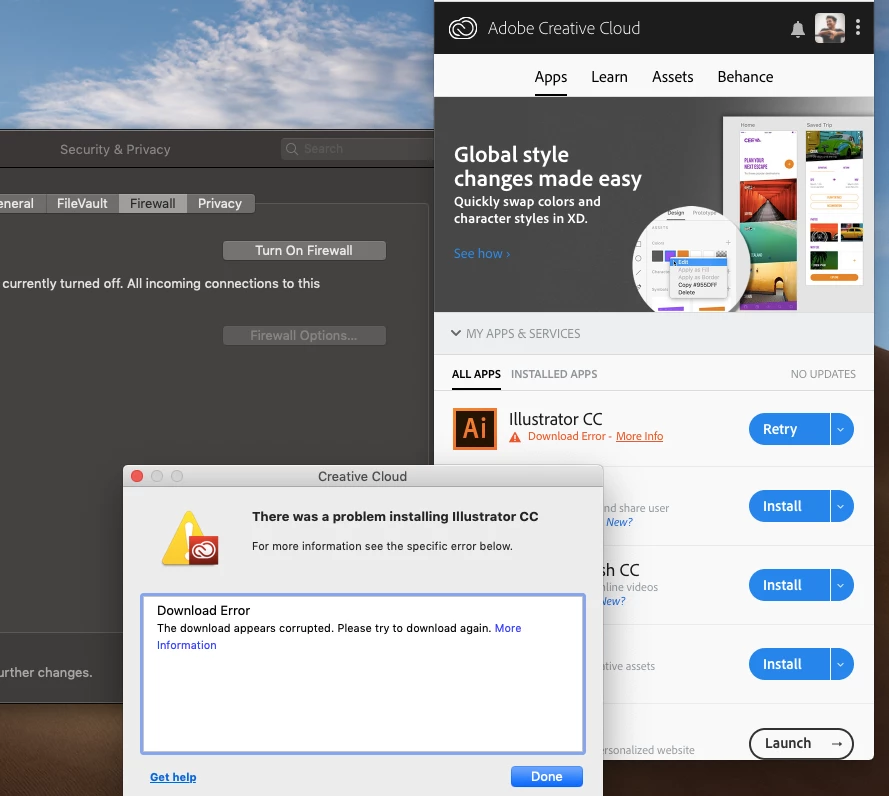Close the Creative Cloud error dialog
This screenshot has width=889, height=796.
(x=137, y=476)
